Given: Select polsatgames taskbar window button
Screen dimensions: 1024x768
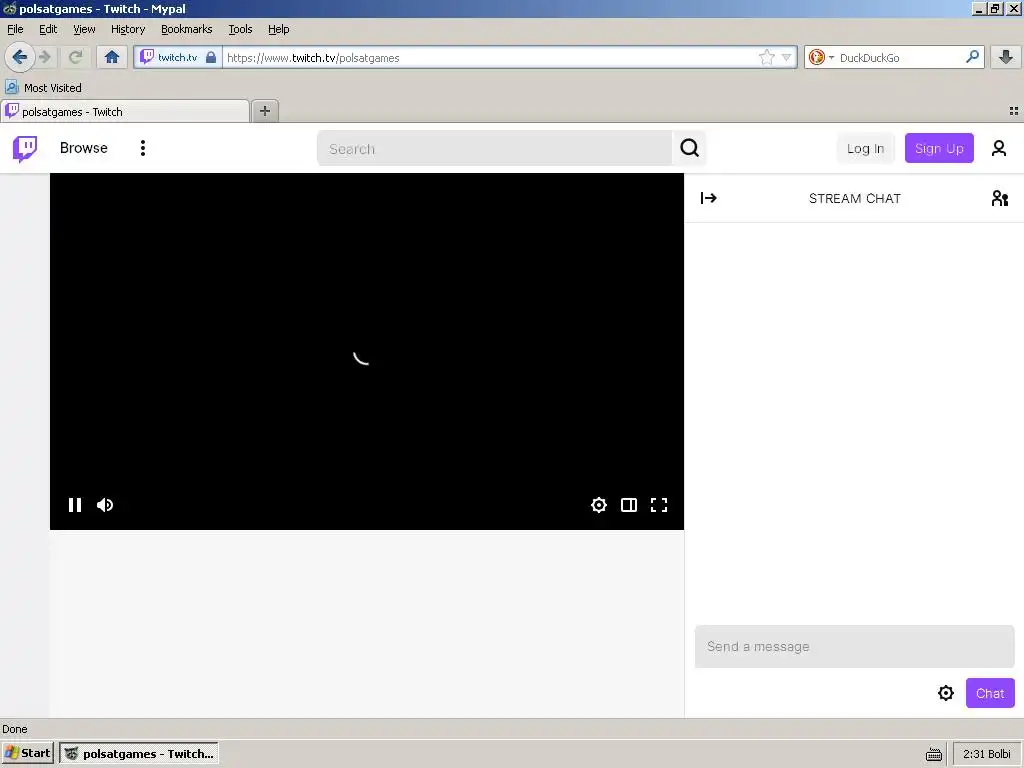Looking at the screenshot, I should [x=139, y=753].
